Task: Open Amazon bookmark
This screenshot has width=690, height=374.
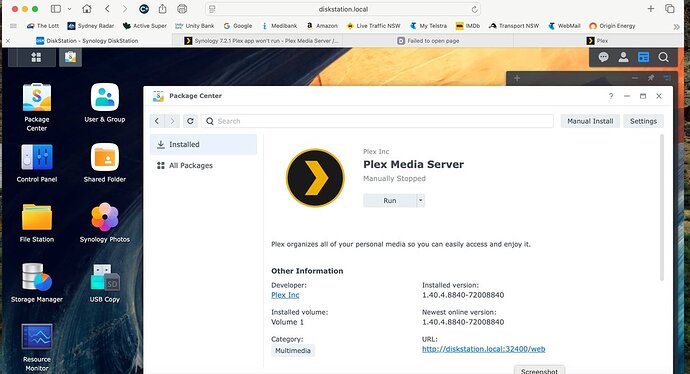Action: 322,26
